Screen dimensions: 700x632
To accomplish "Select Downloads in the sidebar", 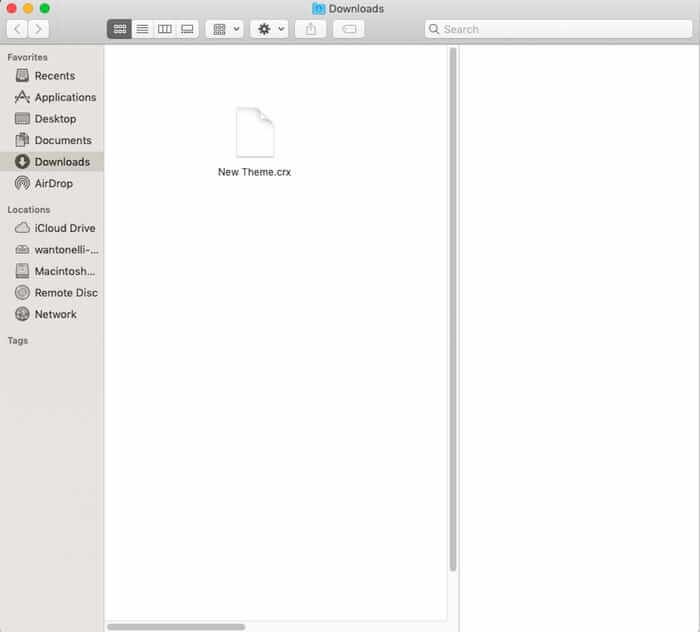I will point(52,162).
